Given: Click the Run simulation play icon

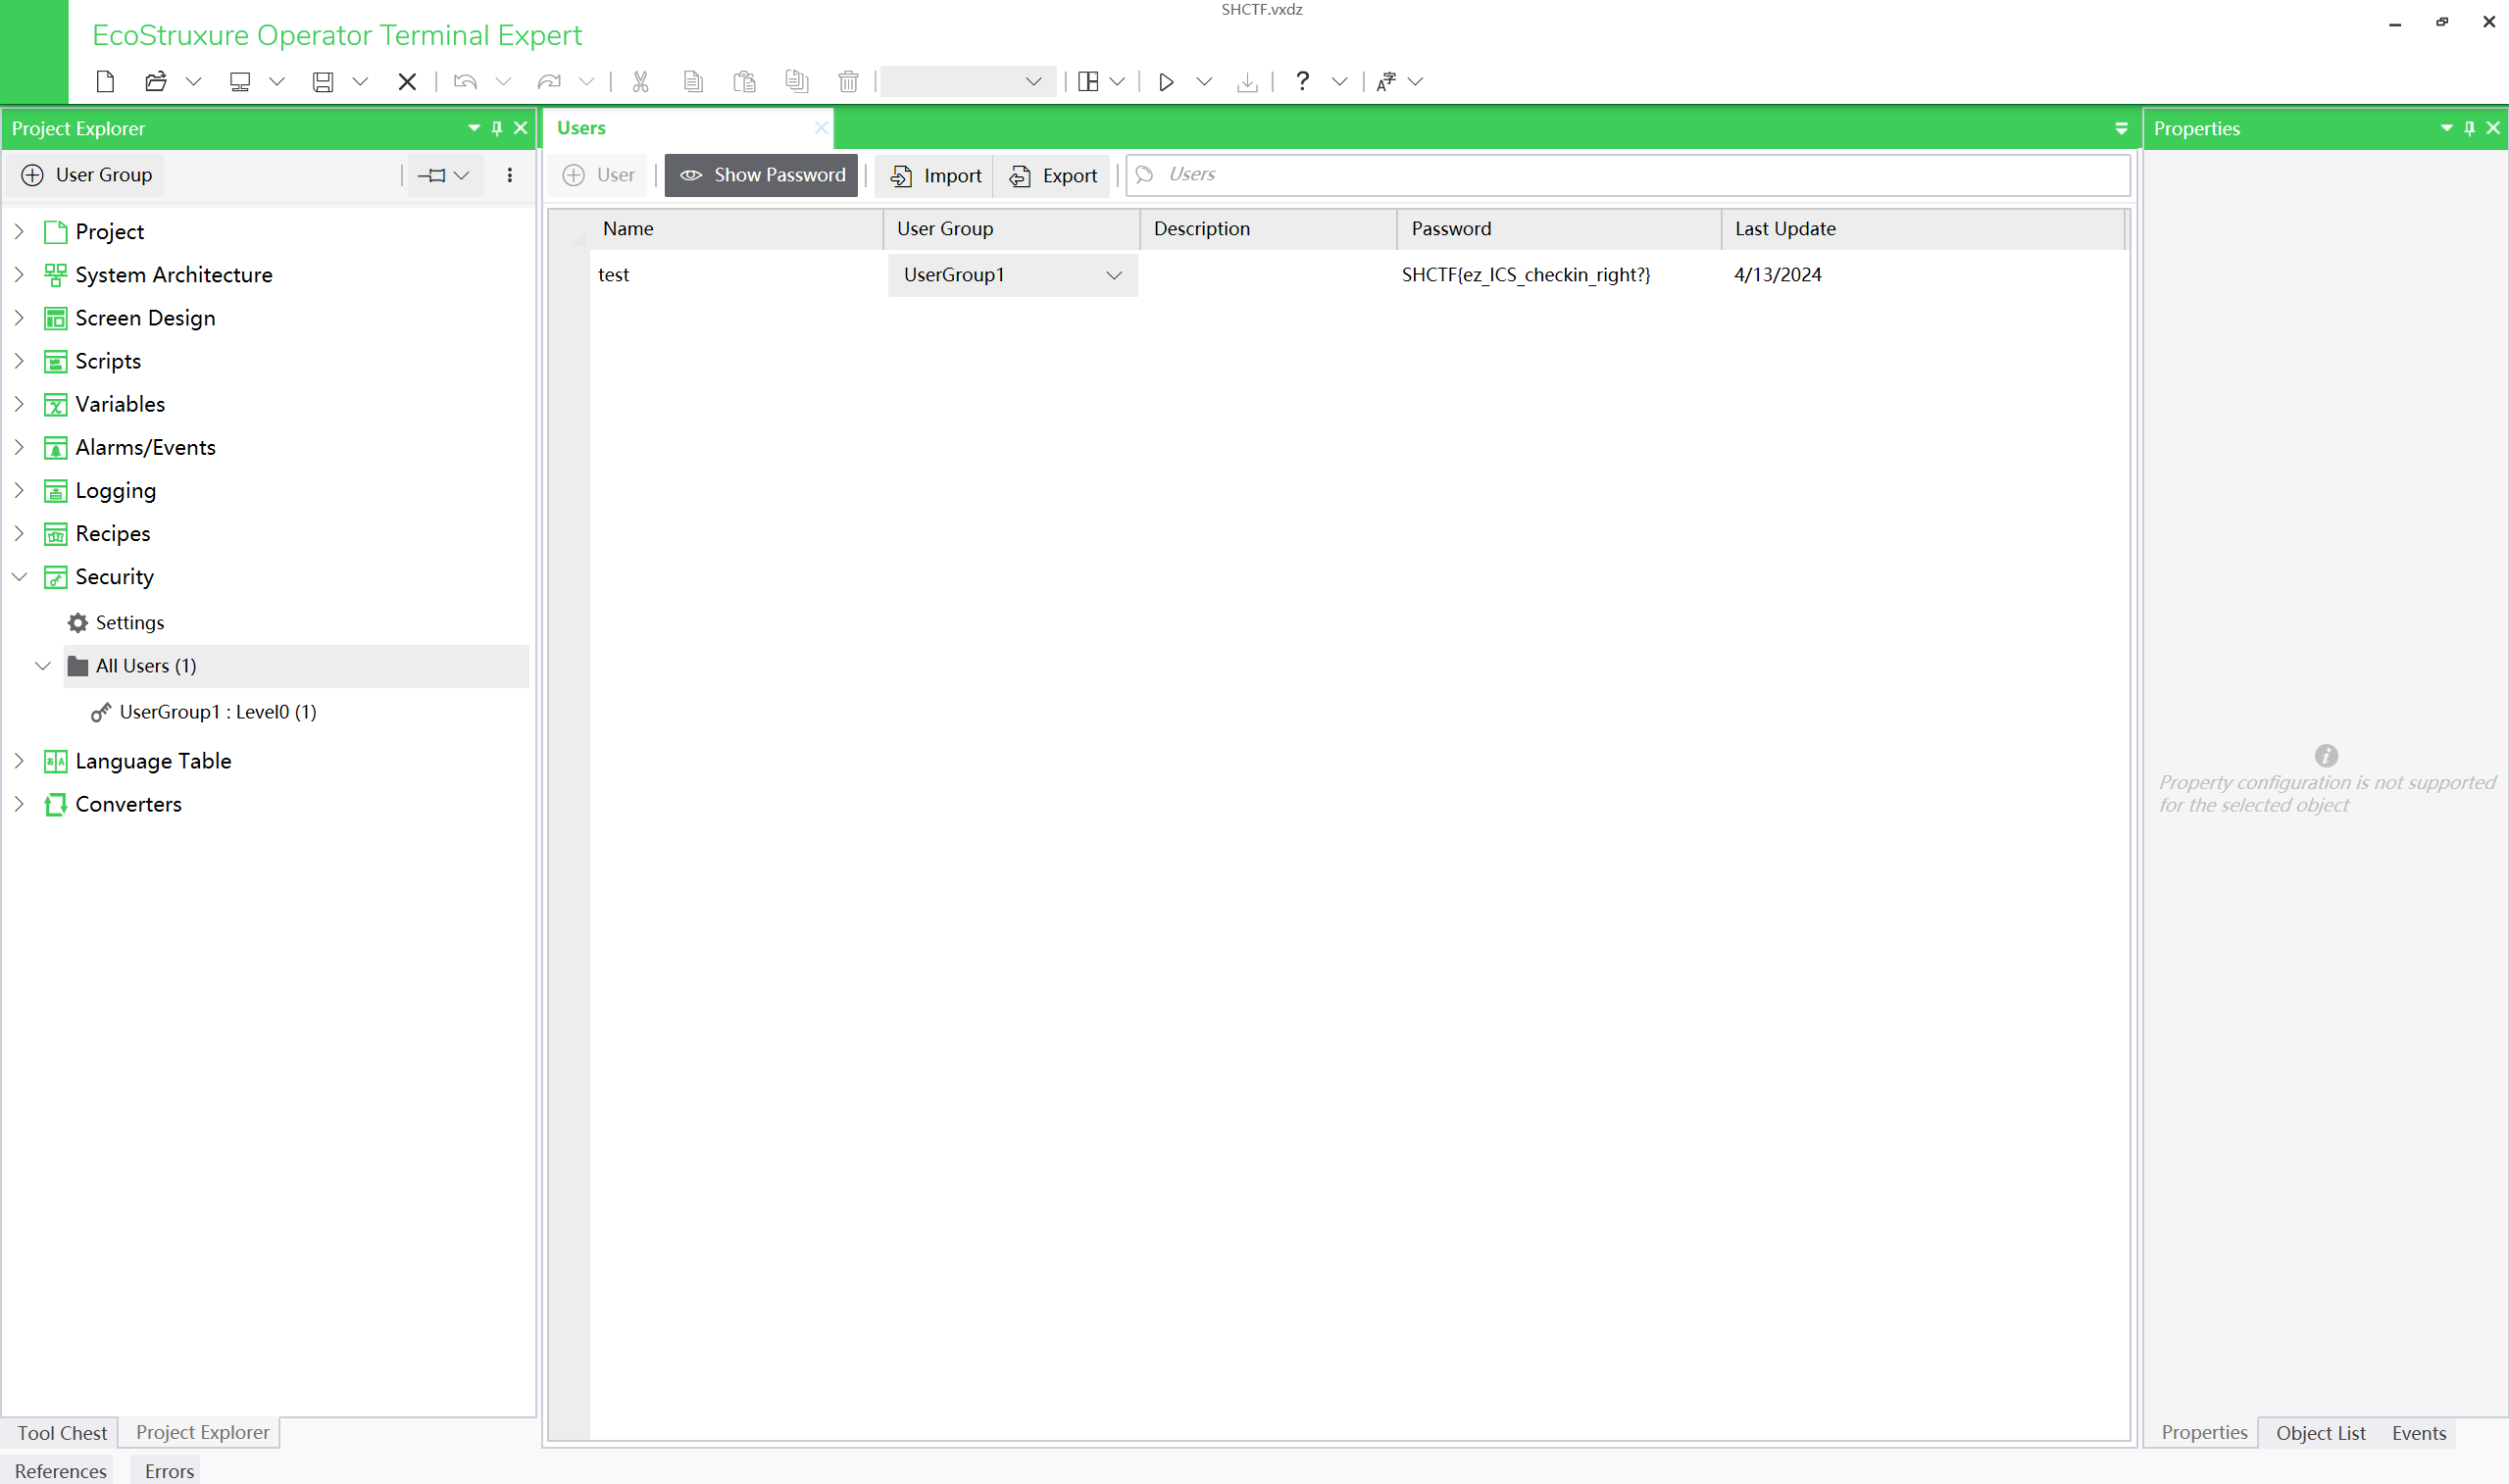Looking at the screenshot, I should click(1166, 81).
